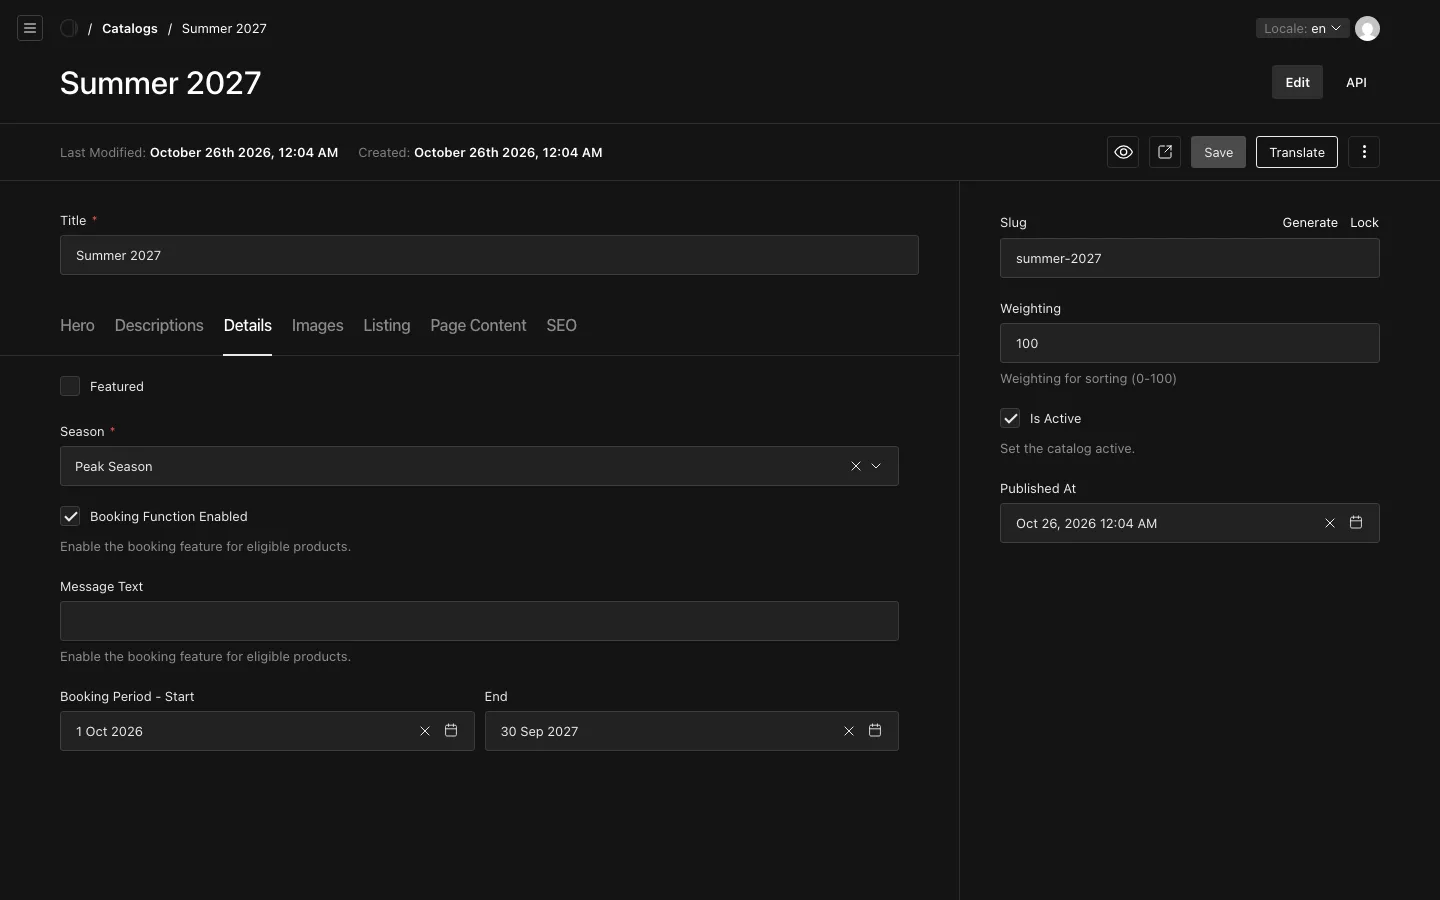Switch to the Descriptions tab
The image size is (1440, 900).
[x=159, y=325]
